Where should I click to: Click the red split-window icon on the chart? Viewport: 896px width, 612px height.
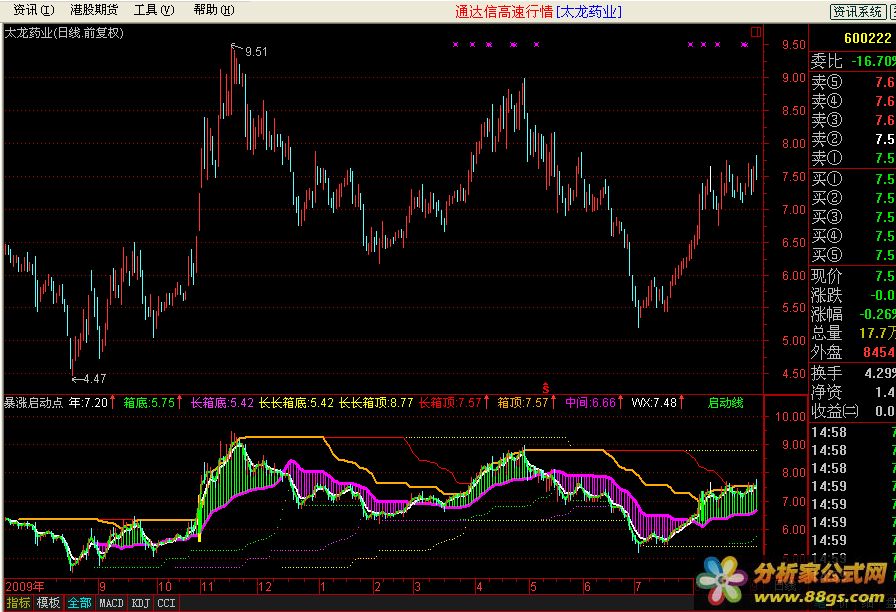(x=756, y=32)
